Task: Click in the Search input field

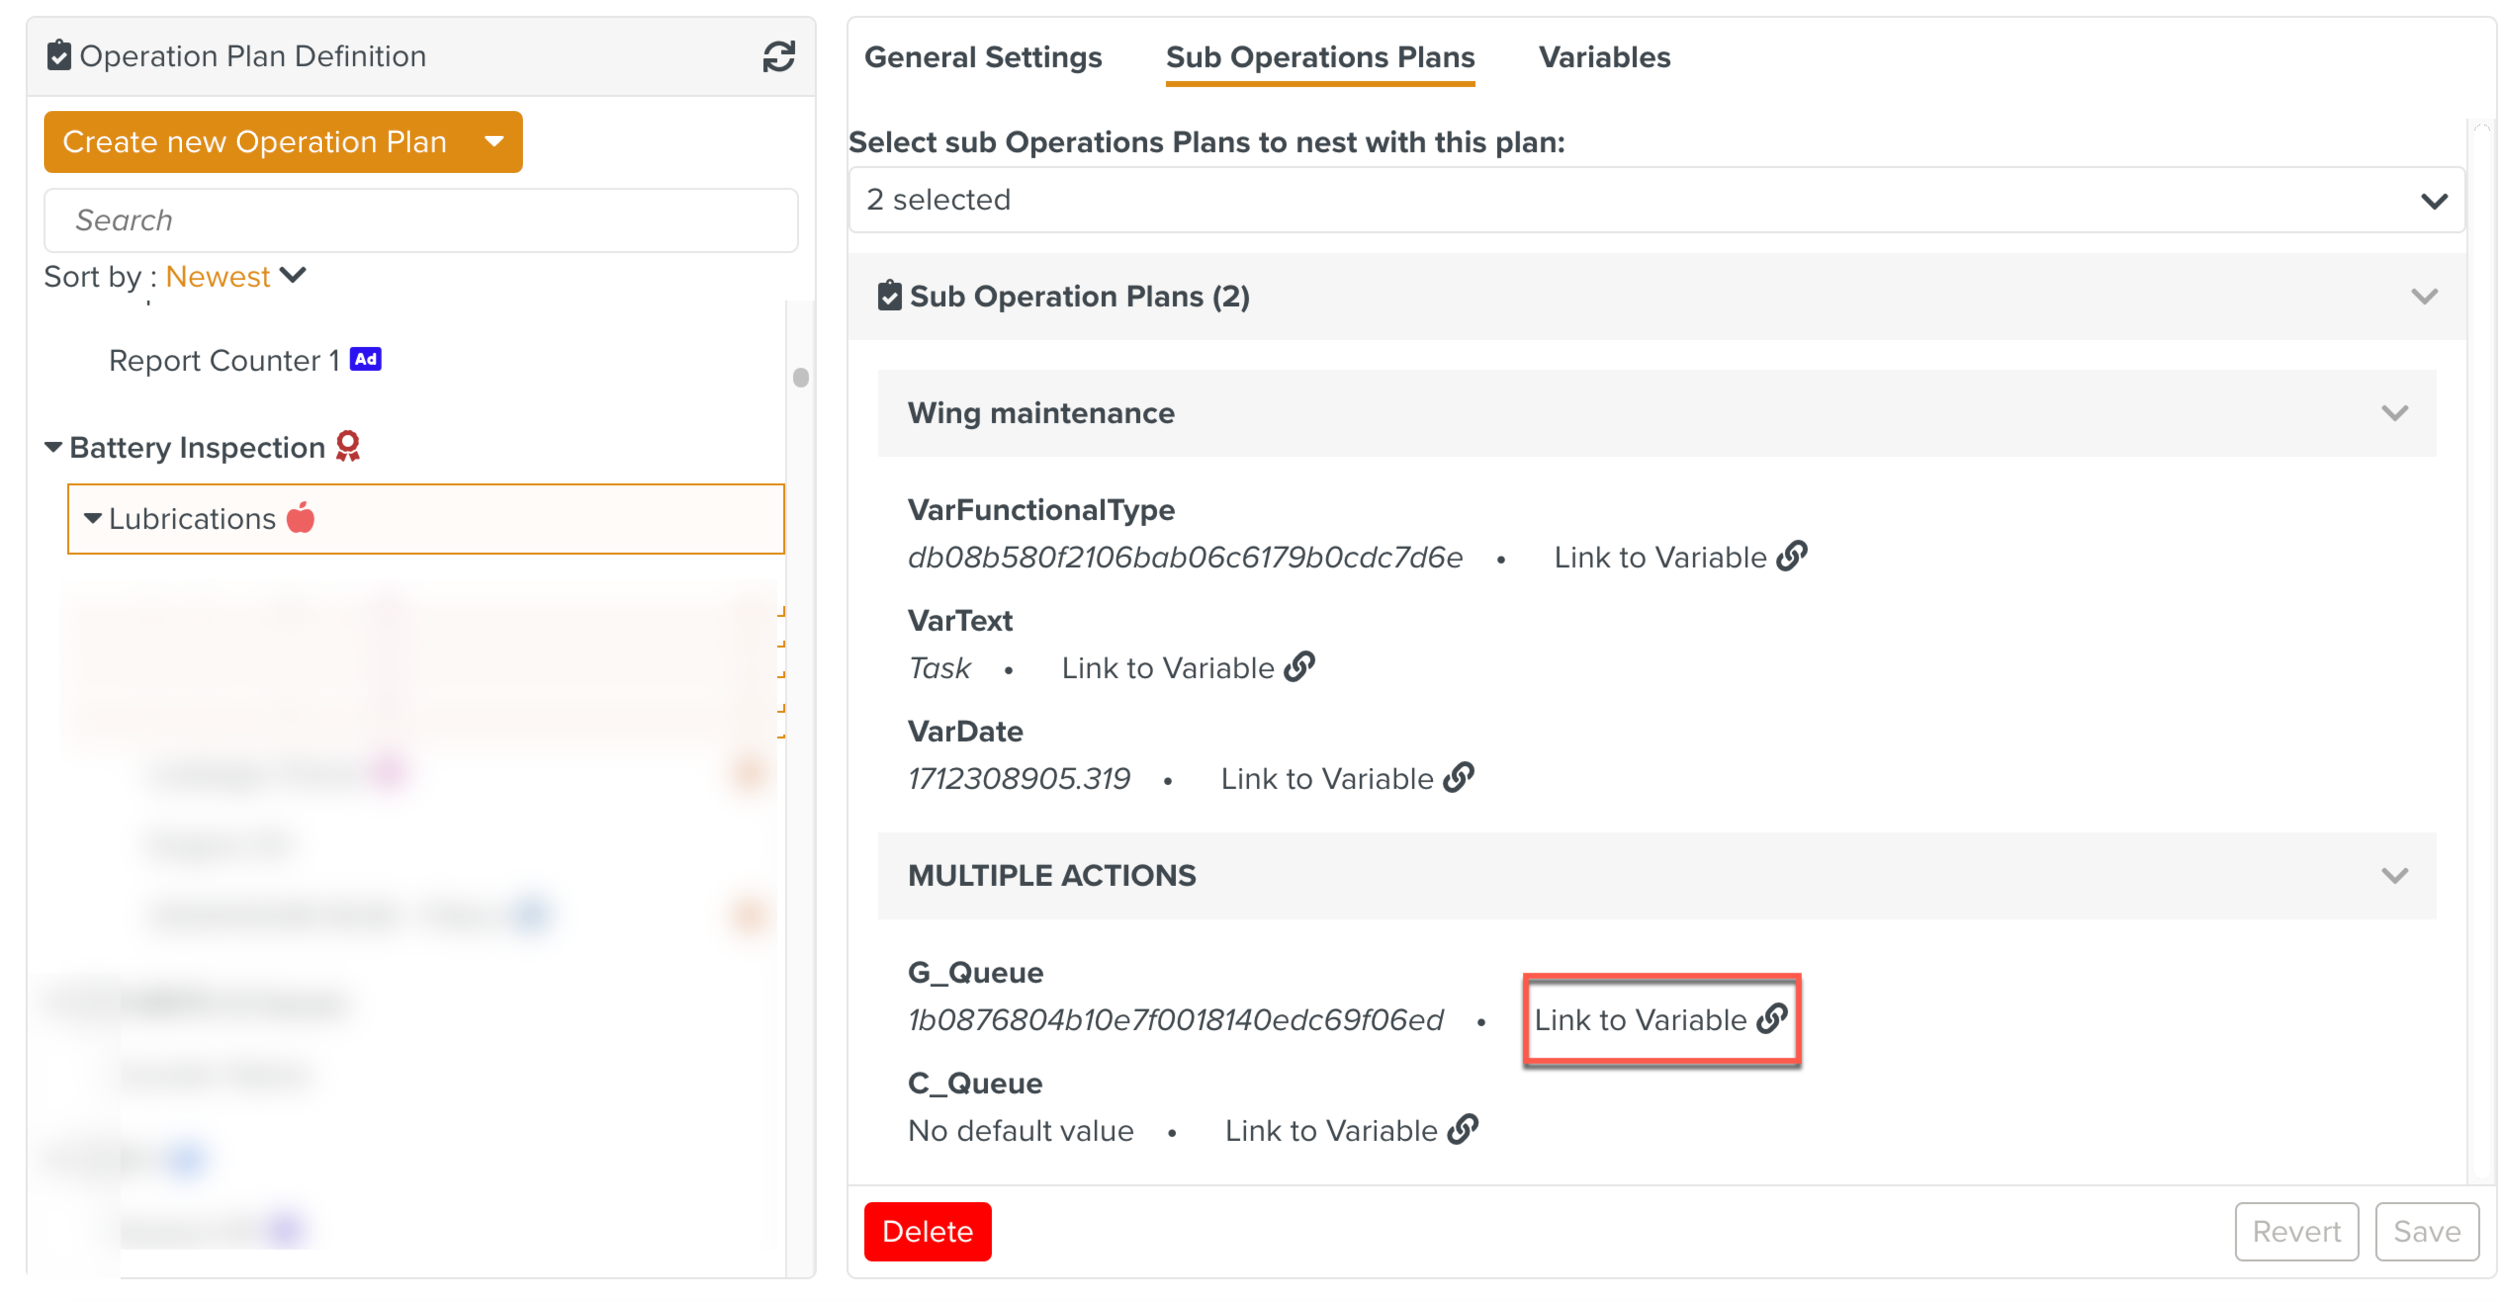Action: 420,220
